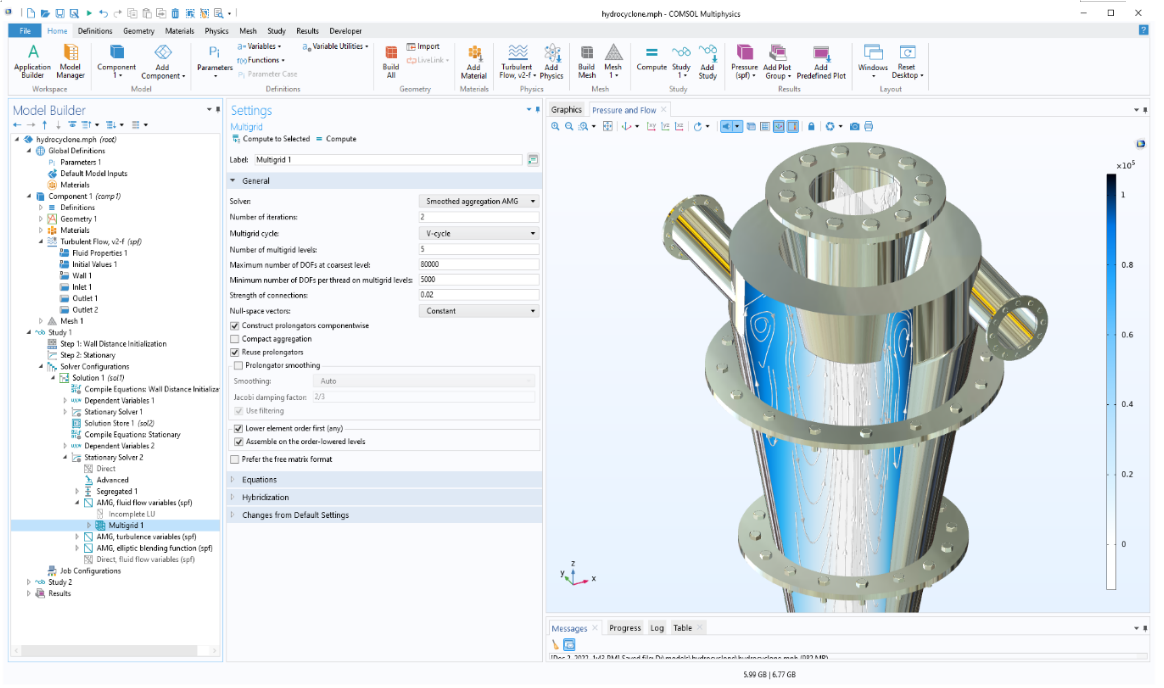Viewport: 1164px width, 688px height.
Task: Click the lock icon in Graphics toolbar
Action: (811, 126)
